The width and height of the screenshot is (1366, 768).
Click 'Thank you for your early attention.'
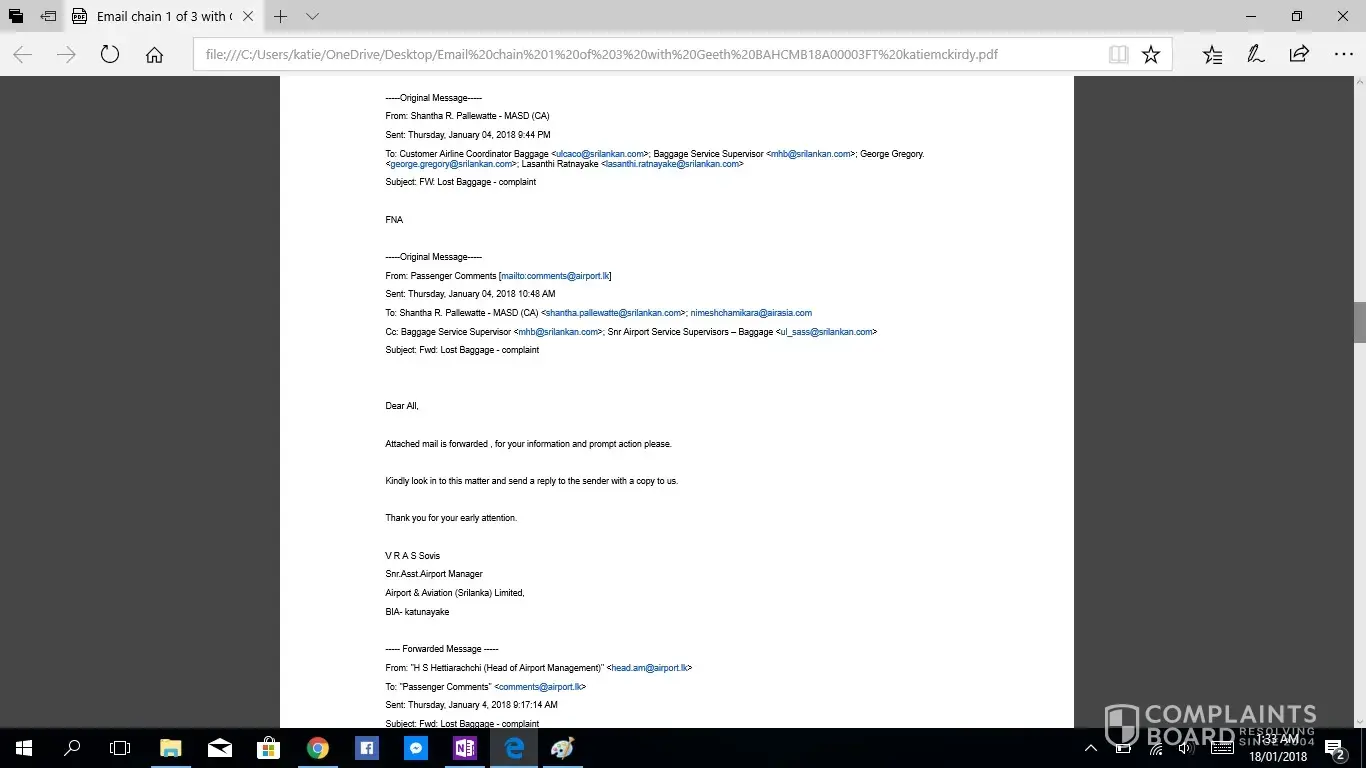coord(451,519)
